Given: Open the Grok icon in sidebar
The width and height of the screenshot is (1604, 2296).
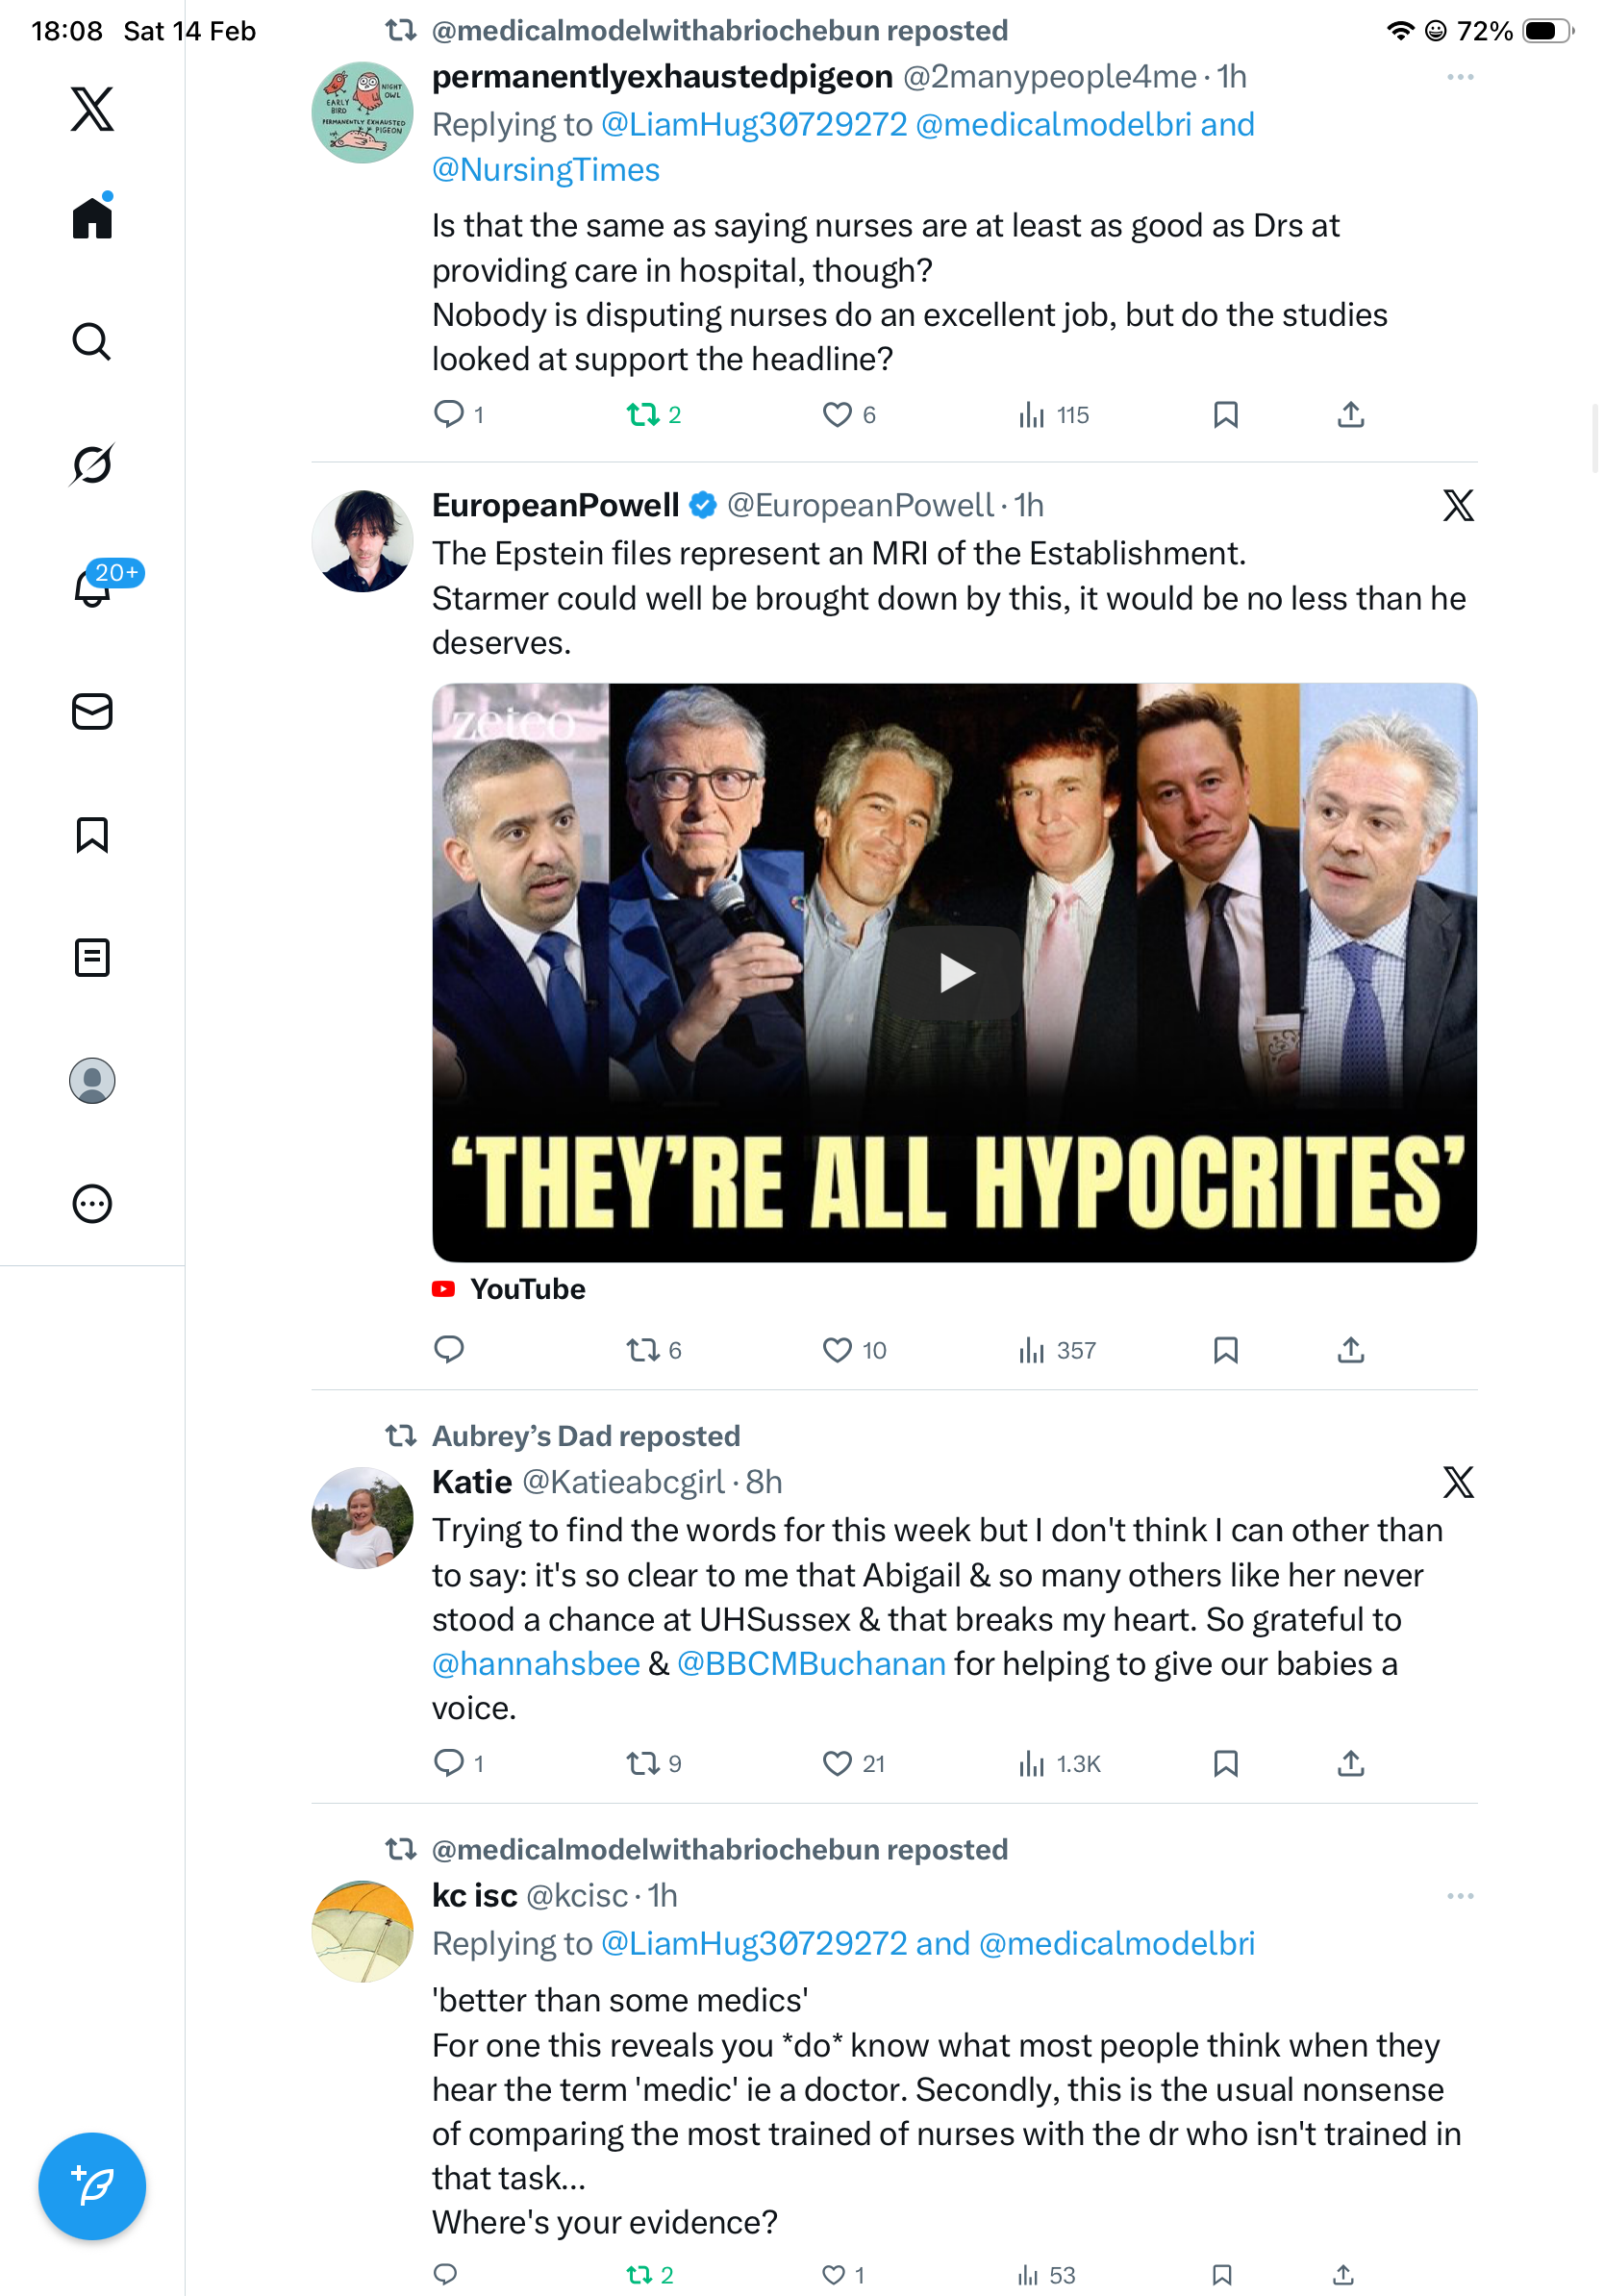Looking at the screenshot, I should point(92,464).
